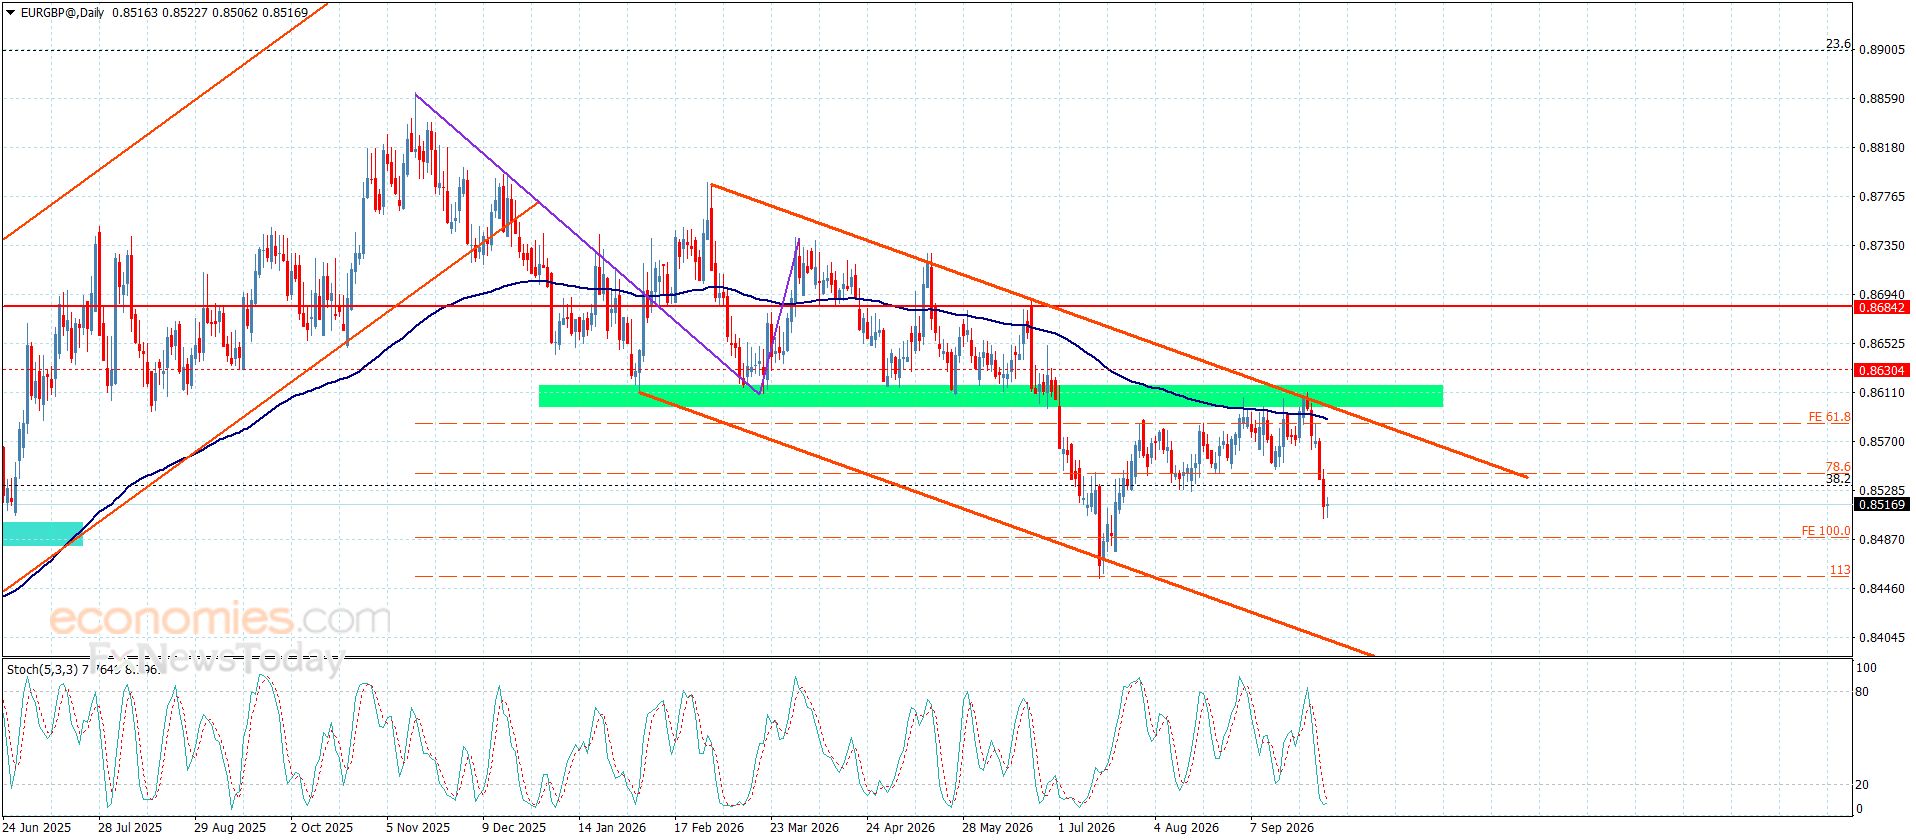Select the FE 61.8 Fibonacci label
The image size is (1916, 840).
(x=1829, y=417)
